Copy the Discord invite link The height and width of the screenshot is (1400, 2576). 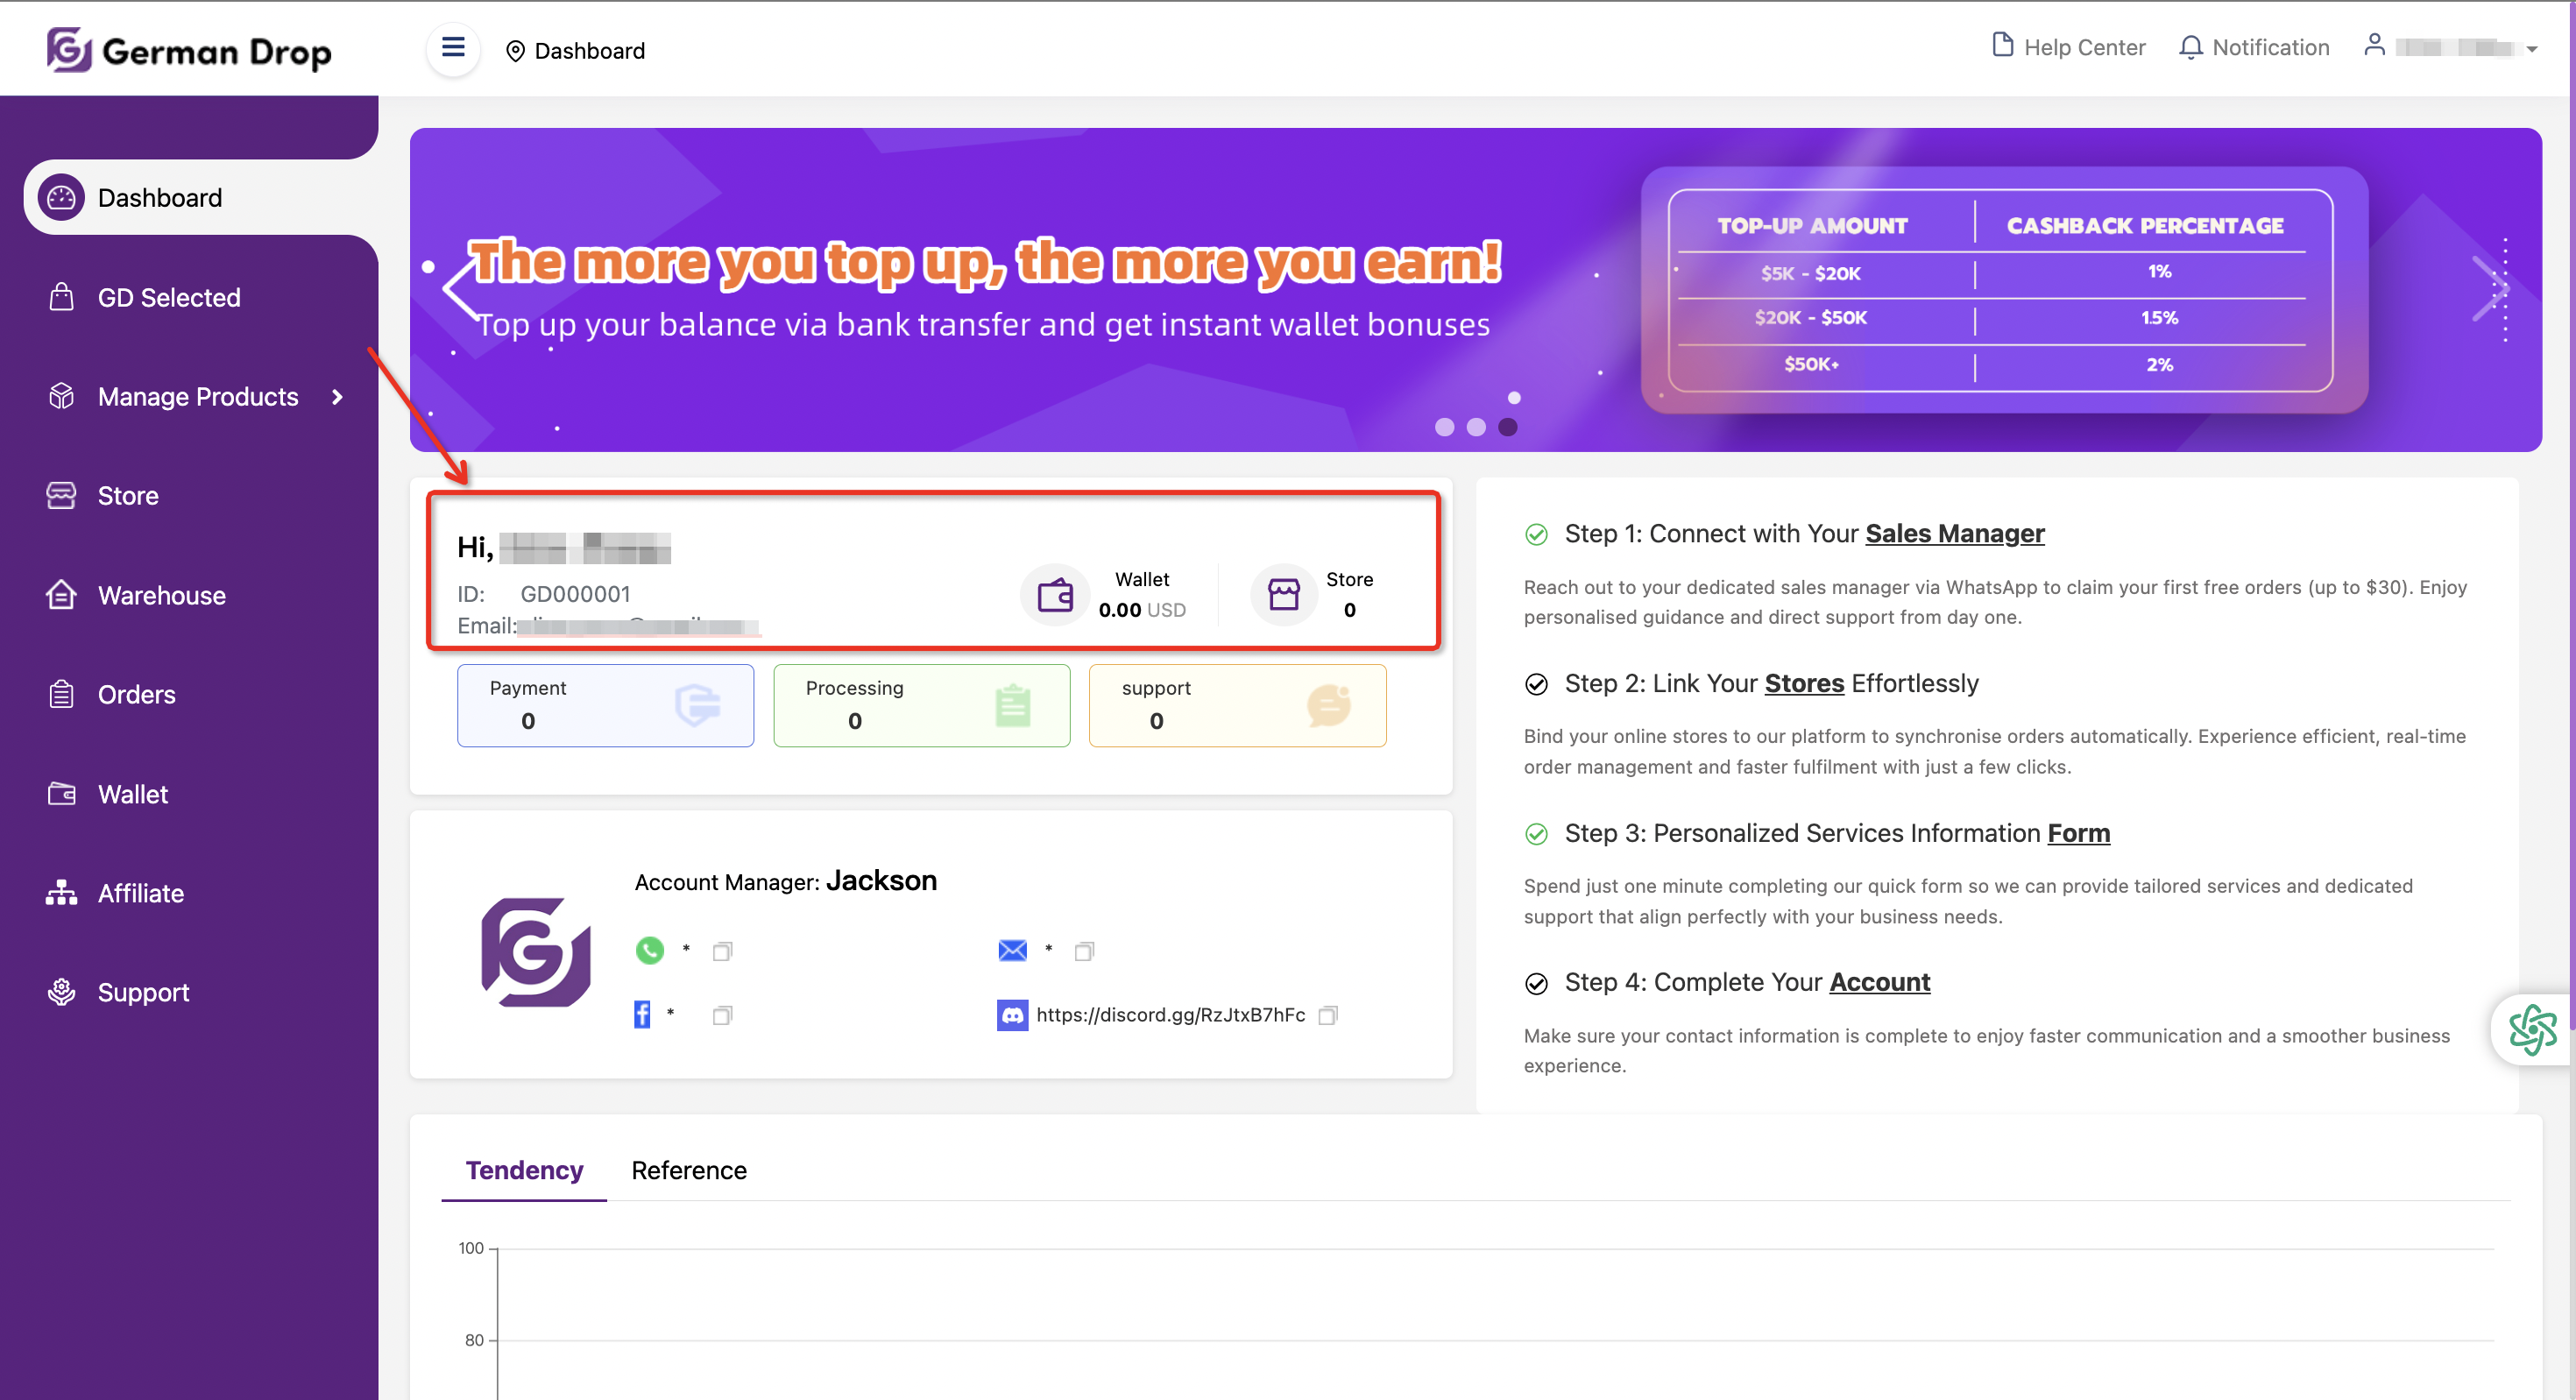point(1327,1015)
